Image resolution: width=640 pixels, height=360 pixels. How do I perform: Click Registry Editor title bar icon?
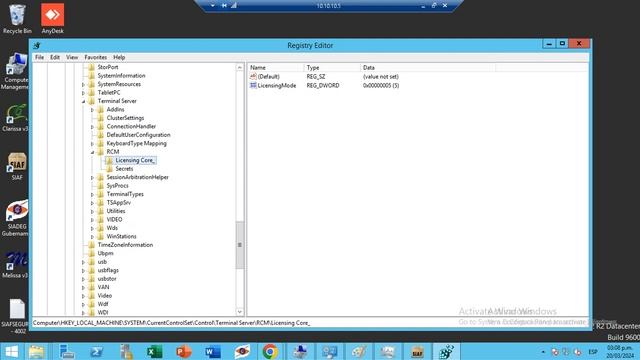[37, 45]
